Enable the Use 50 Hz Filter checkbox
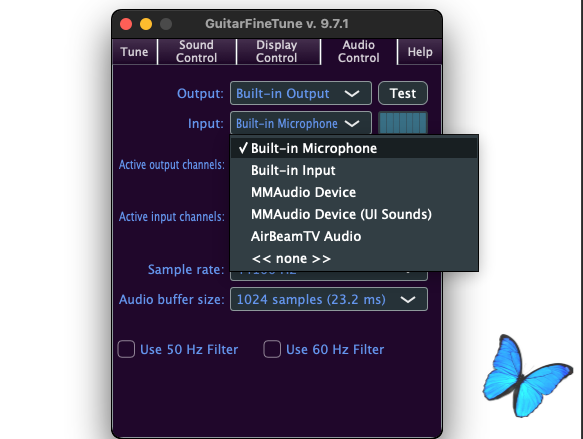 [126, 349]
